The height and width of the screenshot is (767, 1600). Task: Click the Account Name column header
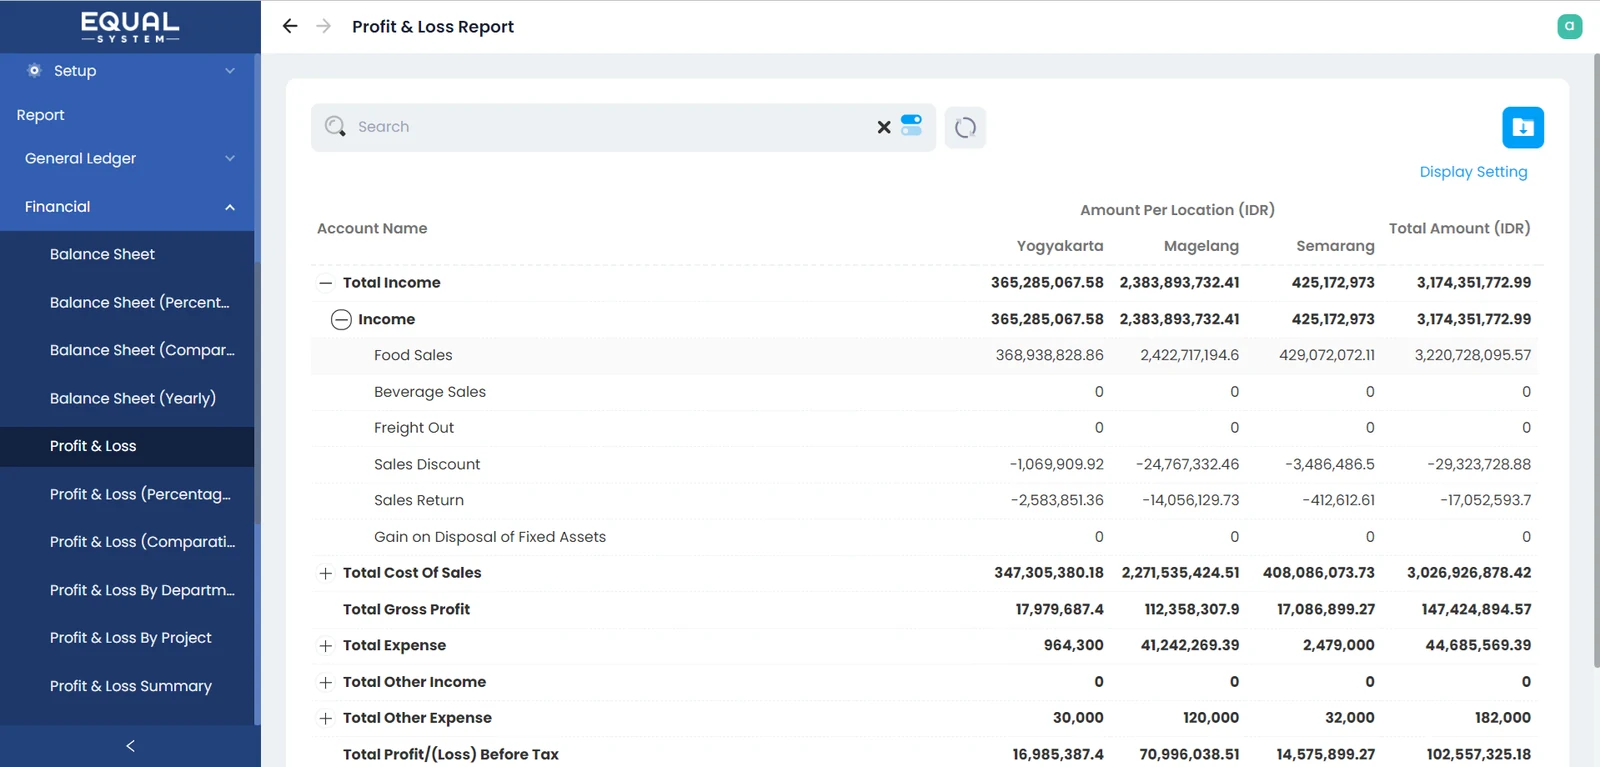pyautogui.click(x=372, y=228)
